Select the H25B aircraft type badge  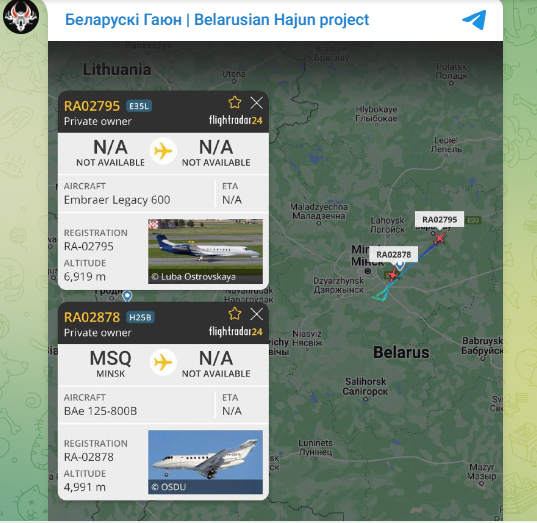point(140,317)
